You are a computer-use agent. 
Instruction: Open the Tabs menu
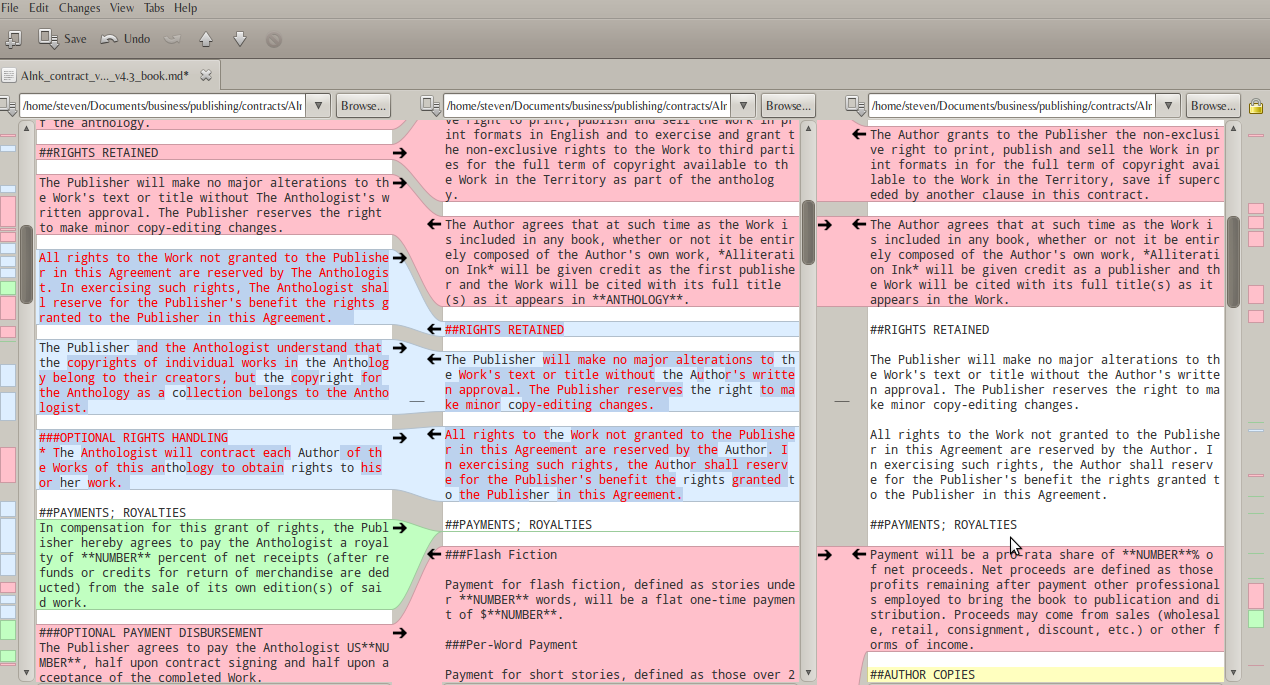[154, 8]
